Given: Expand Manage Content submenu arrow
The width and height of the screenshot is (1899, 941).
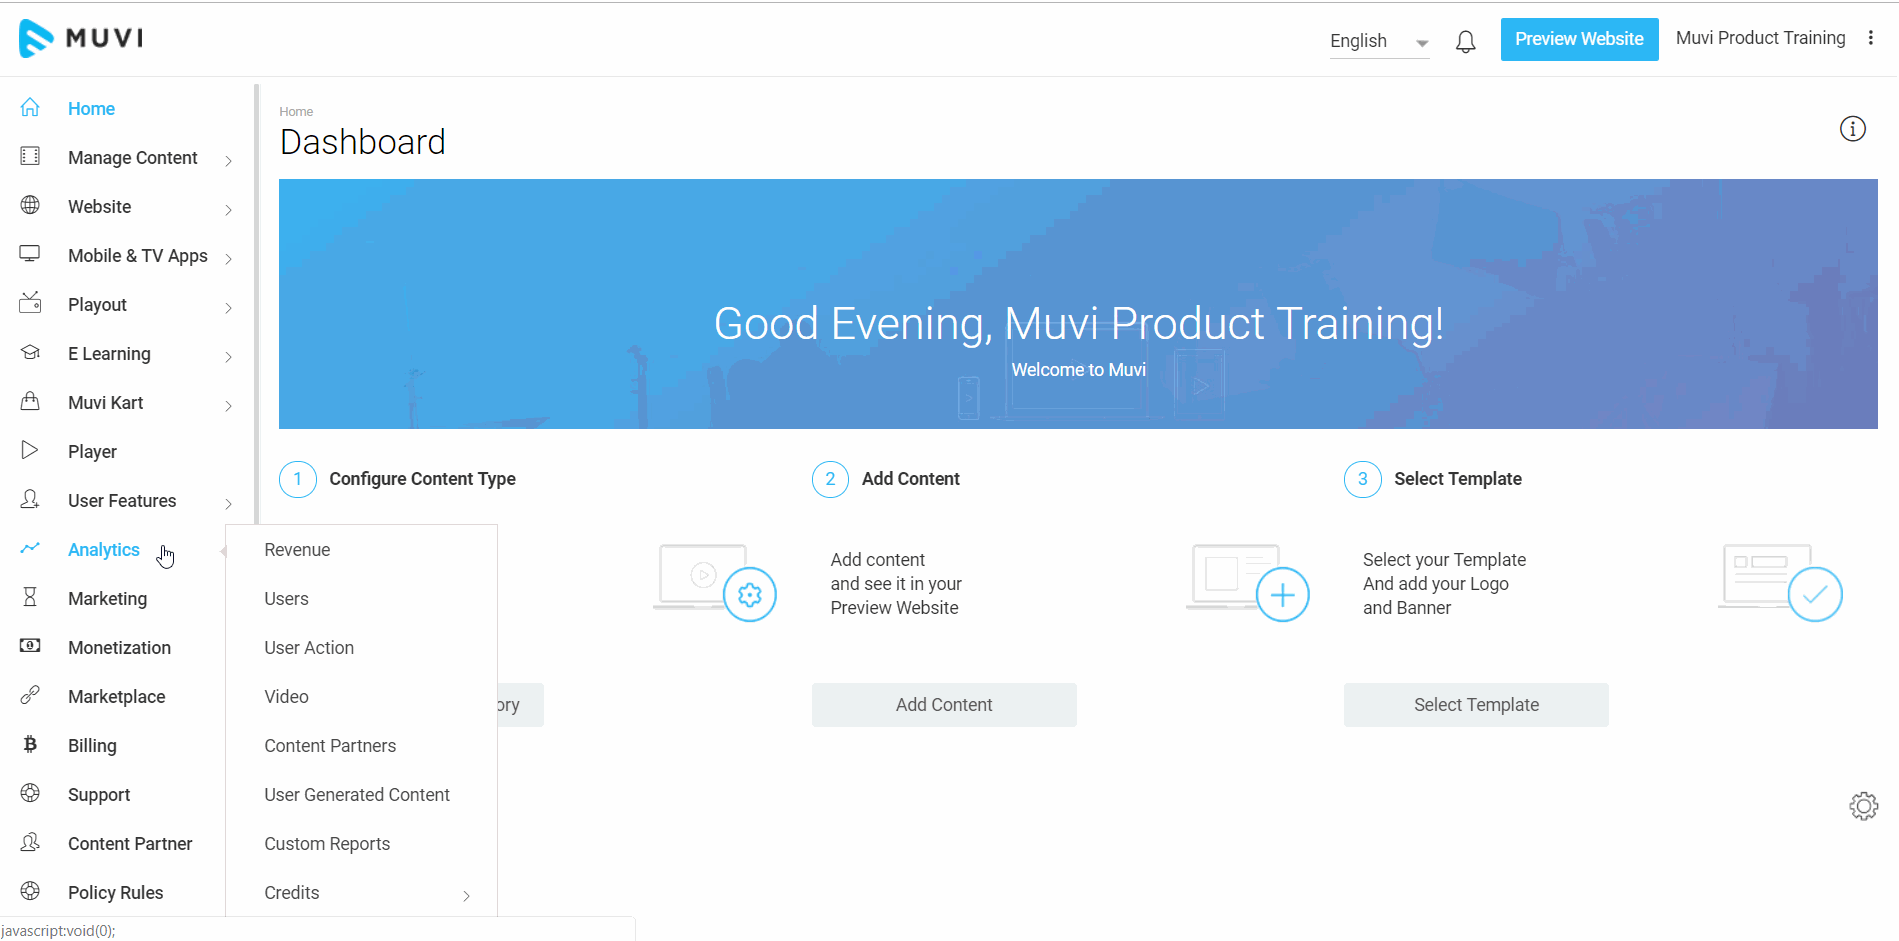Looking at the screenshot, I should point(228,161).
